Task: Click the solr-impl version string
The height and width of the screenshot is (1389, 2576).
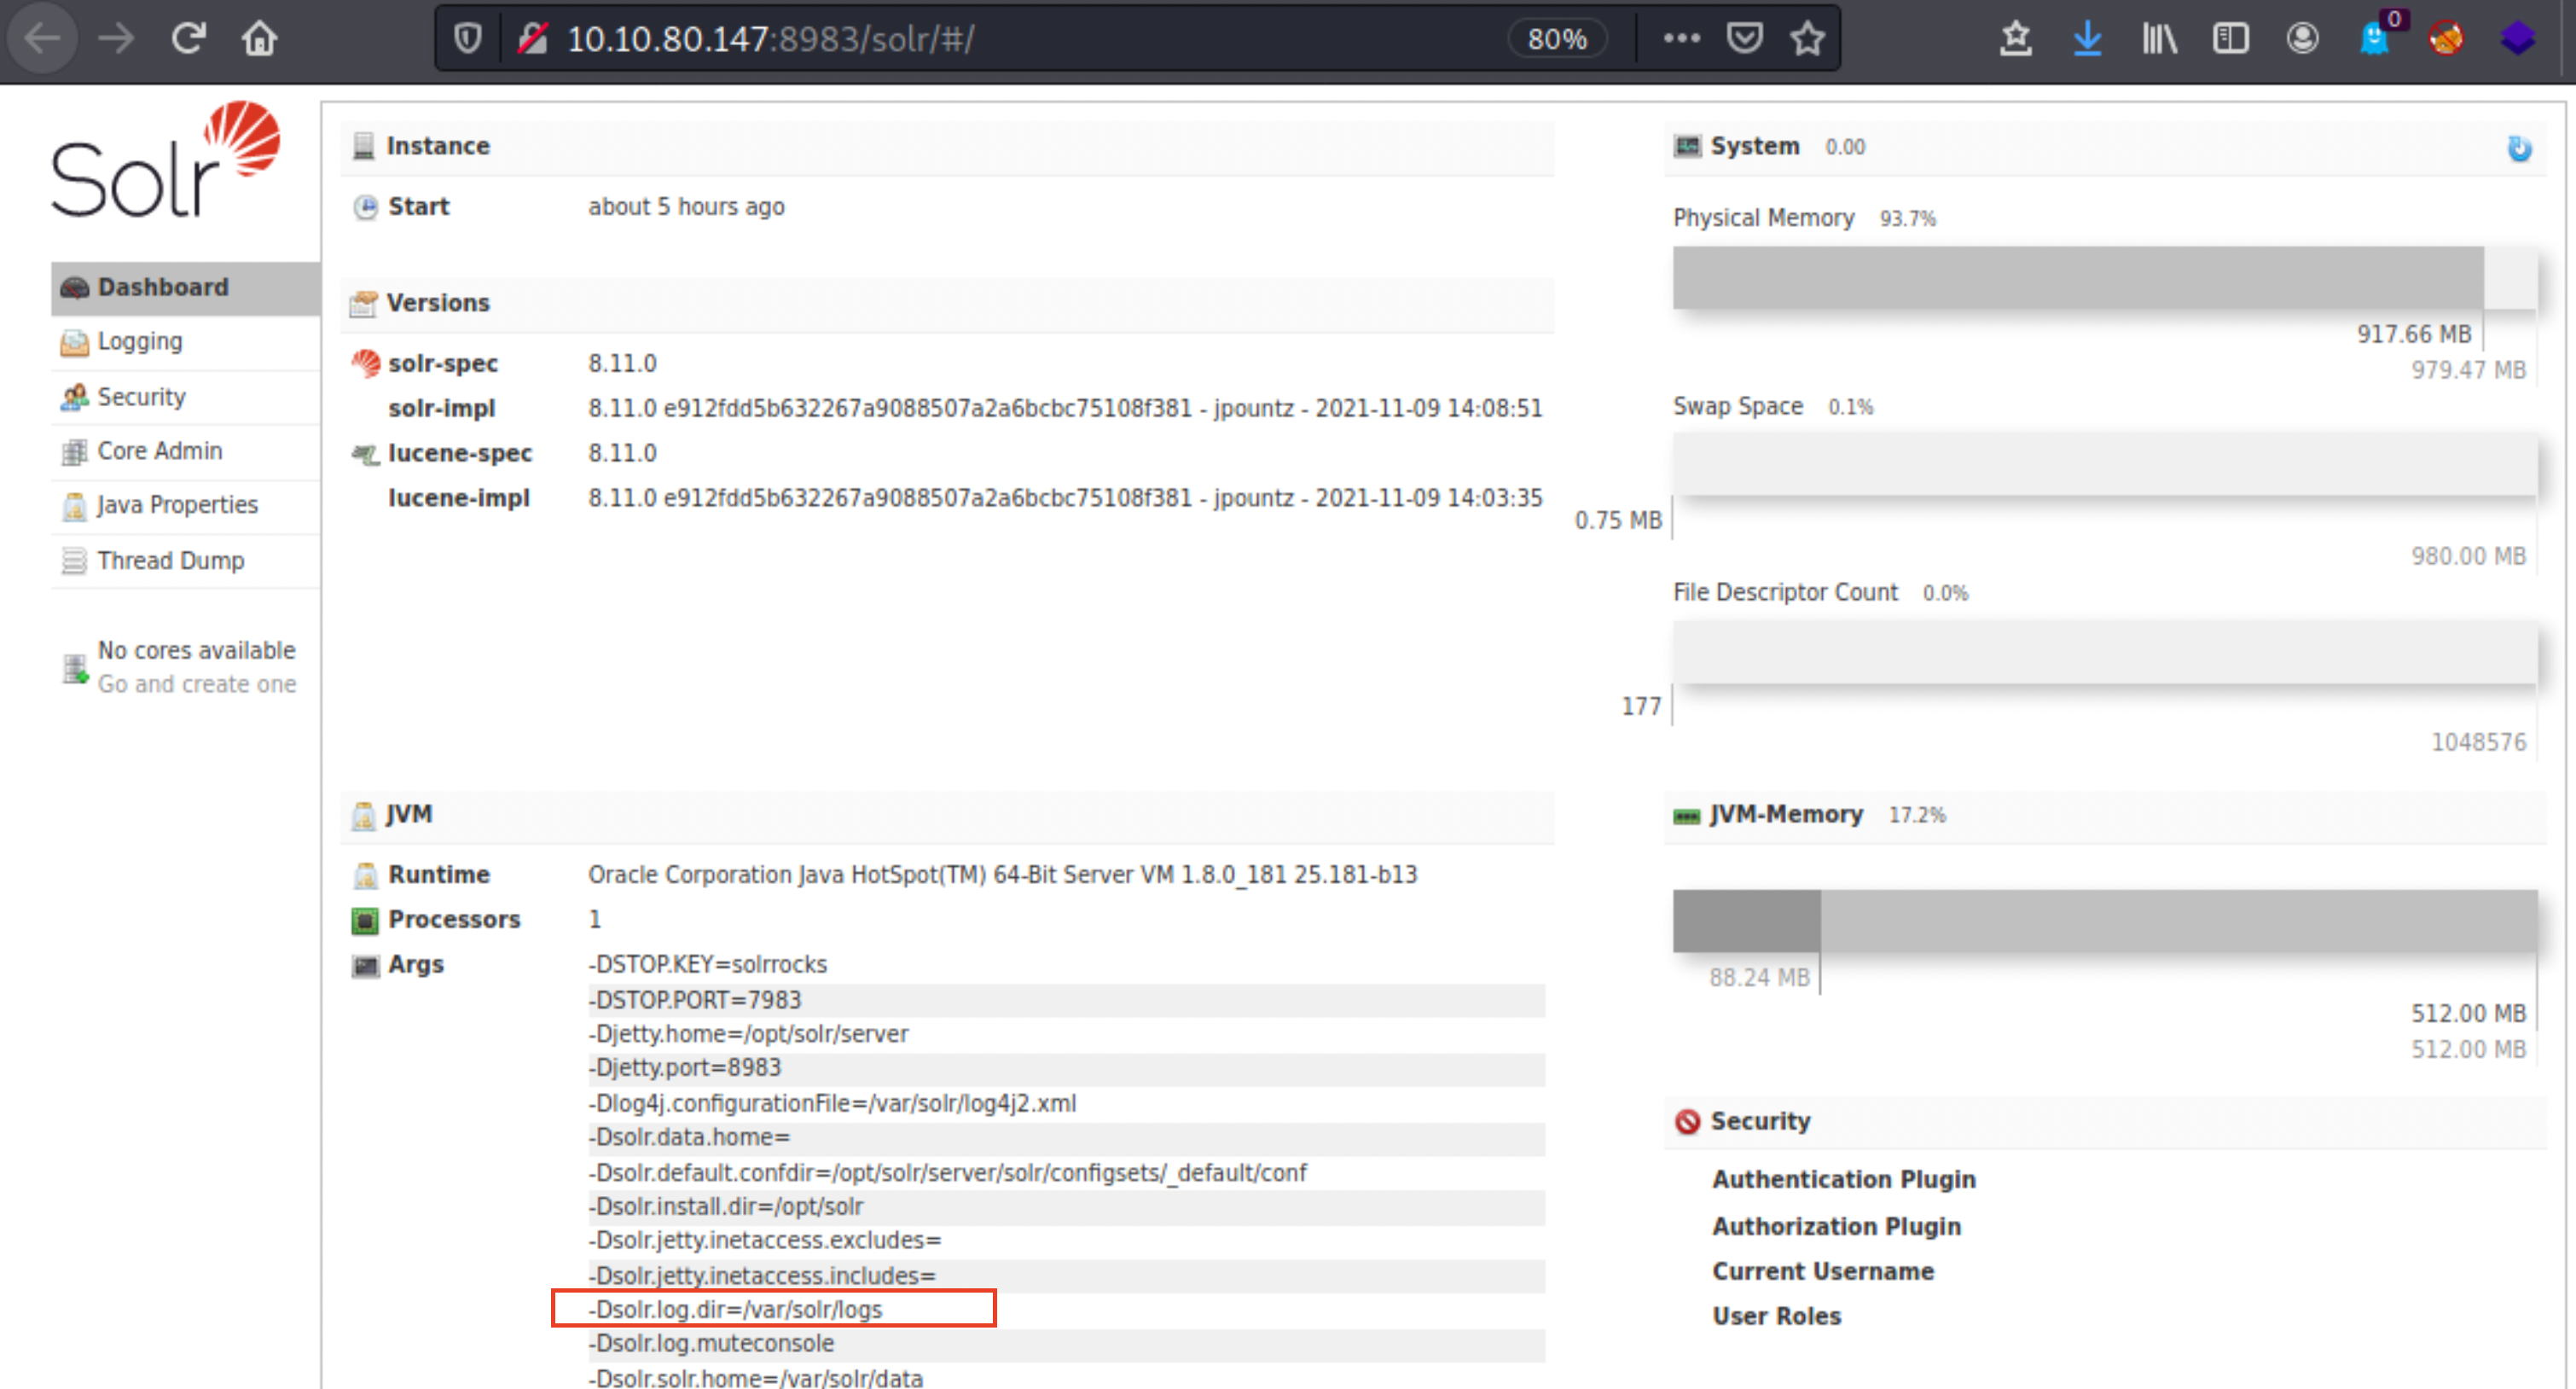Action: (x=1065, y=408)
